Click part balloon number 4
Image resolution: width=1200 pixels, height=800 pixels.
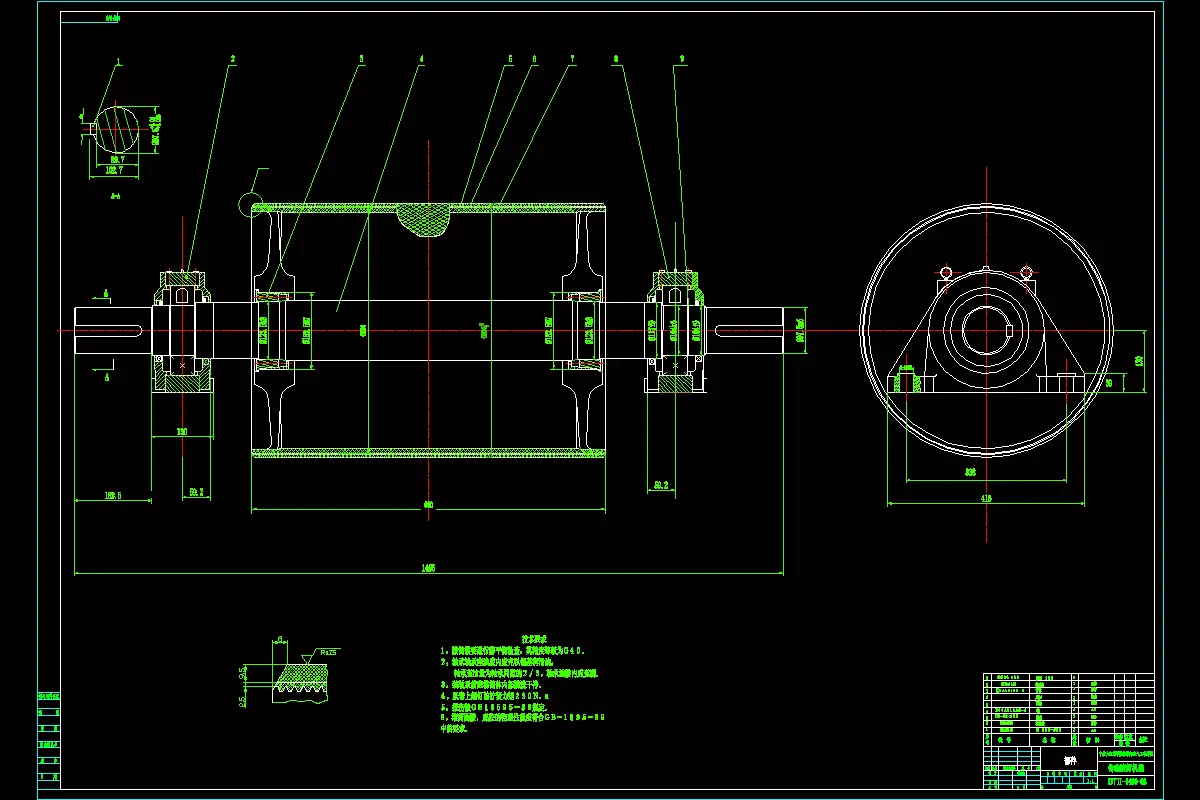coord(422,60)
